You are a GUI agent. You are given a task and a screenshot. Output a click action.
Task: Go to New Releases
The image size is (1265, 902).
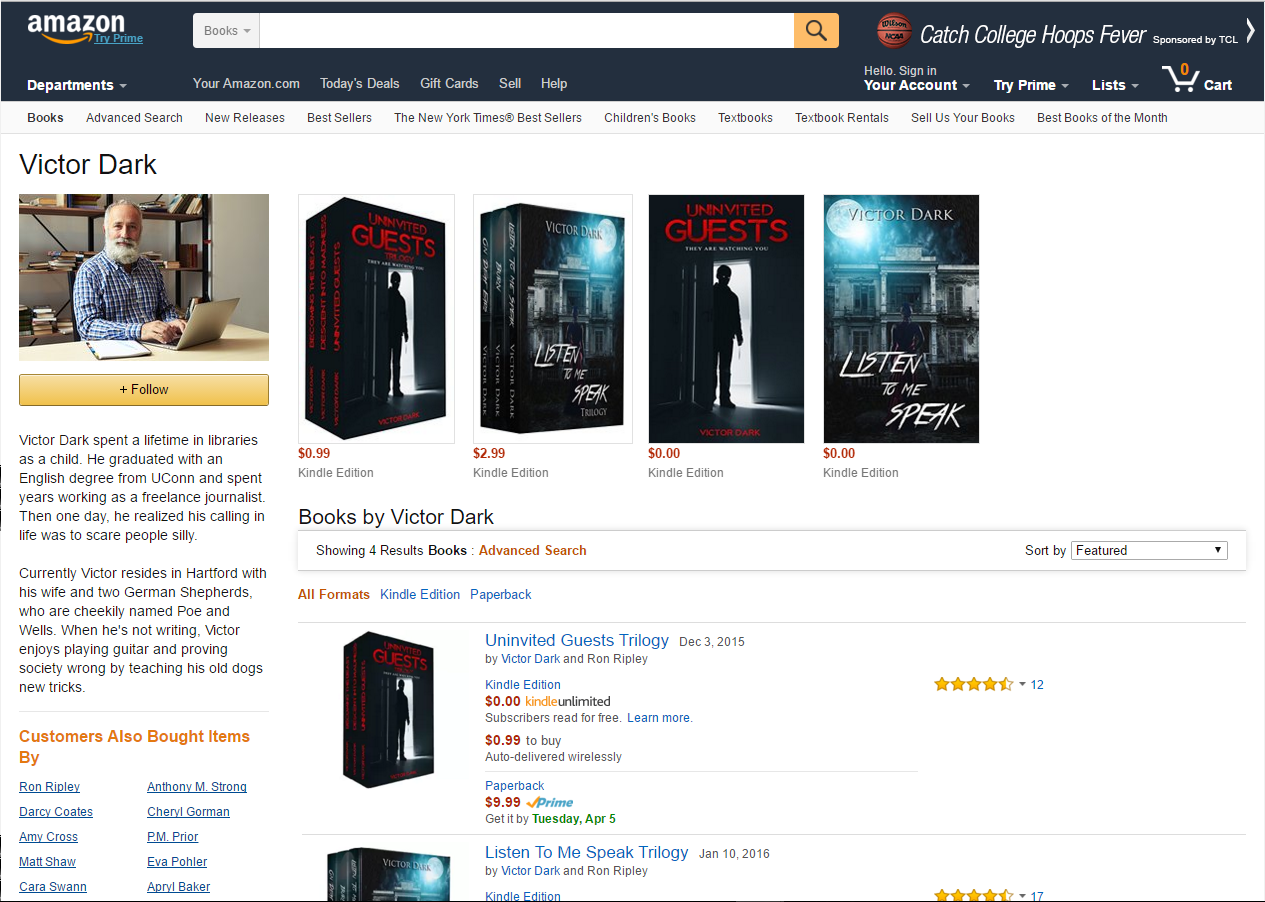coord(245,118)
